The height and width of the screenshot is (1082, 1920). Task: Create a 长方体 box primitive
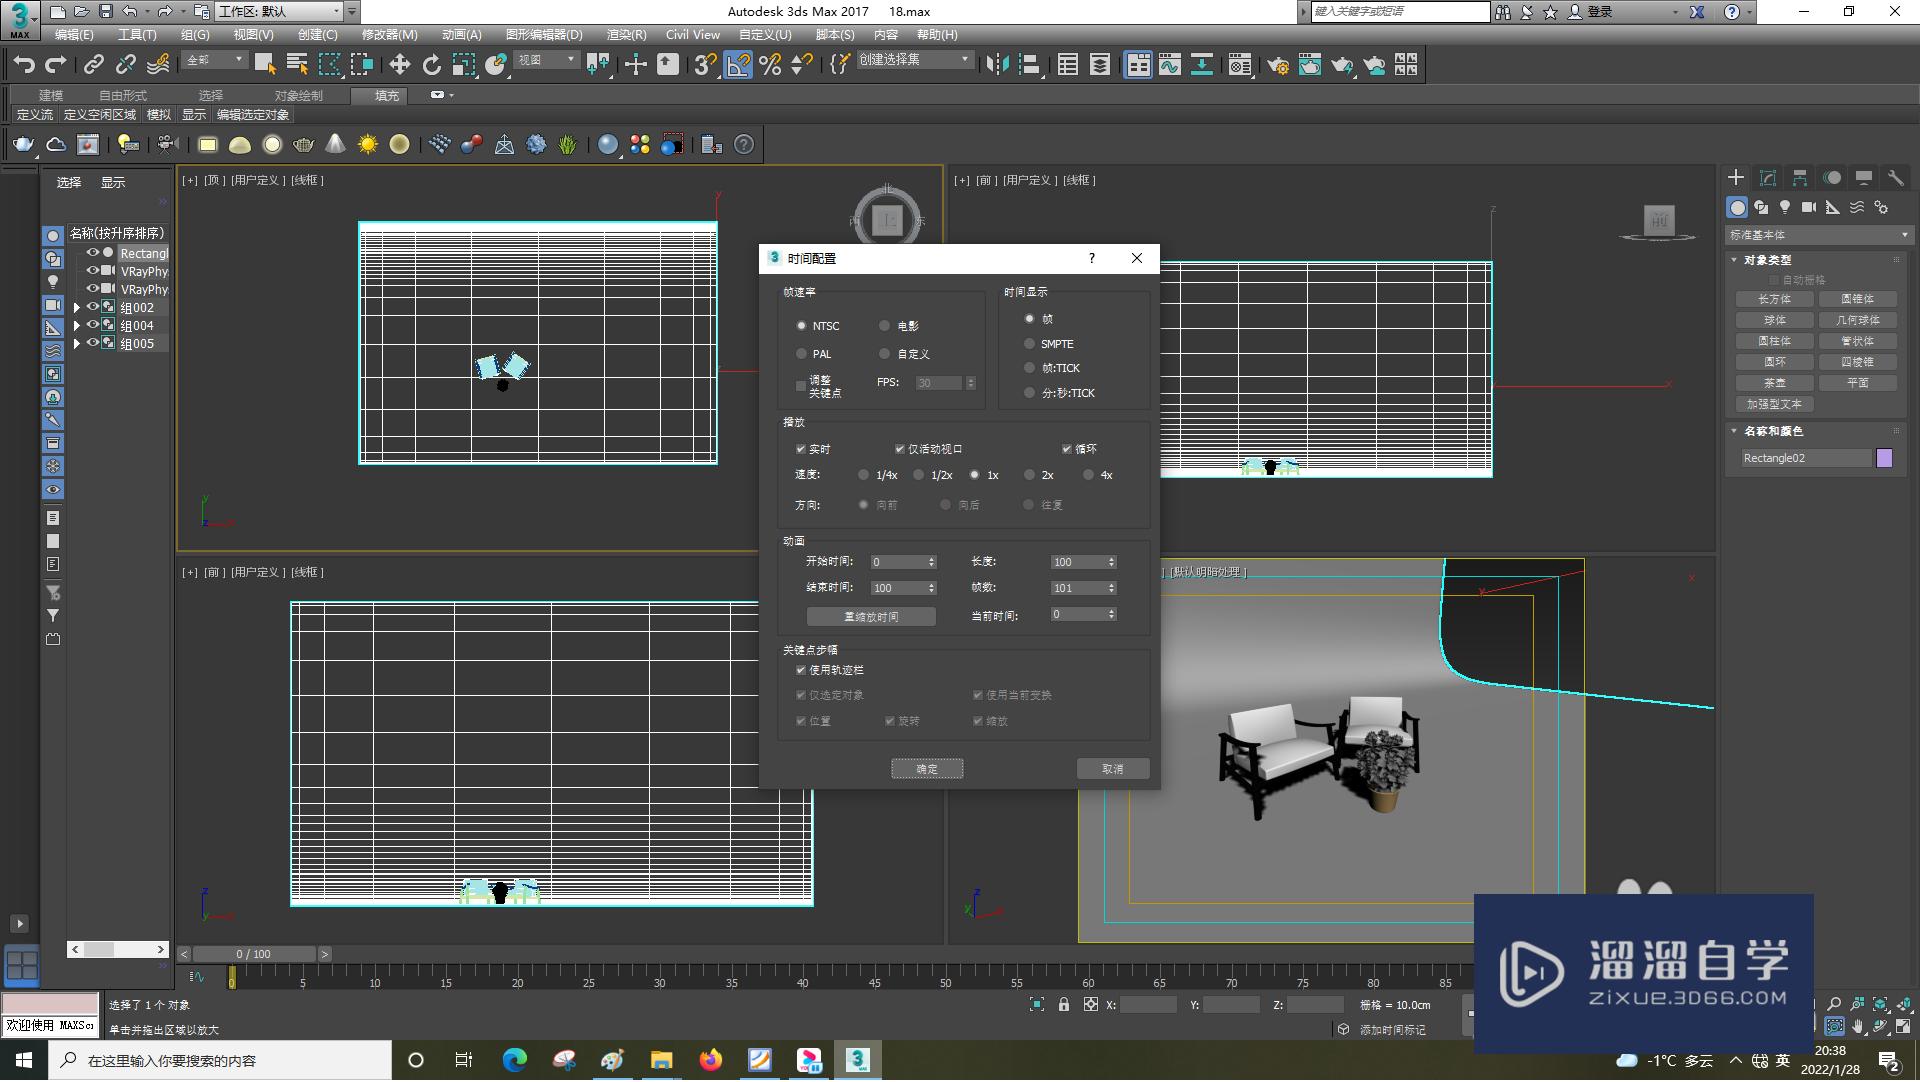point(1775,299)
